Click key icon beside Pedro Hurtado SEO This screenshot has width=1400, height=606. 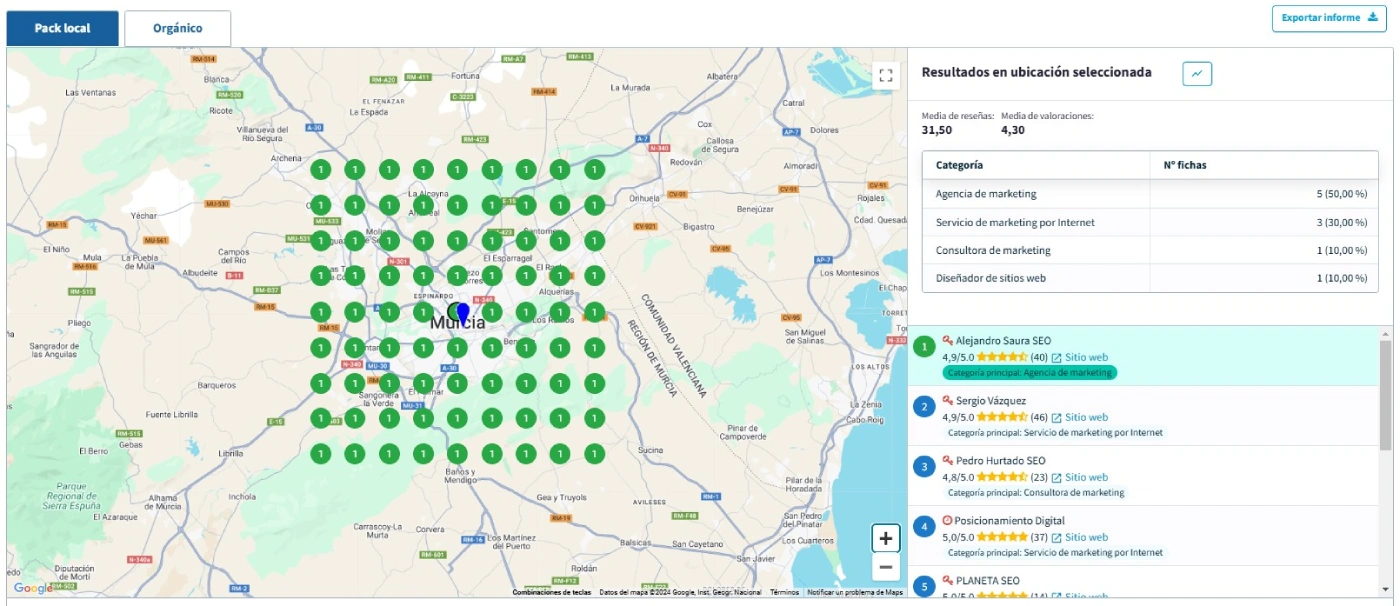pos(947,460)
